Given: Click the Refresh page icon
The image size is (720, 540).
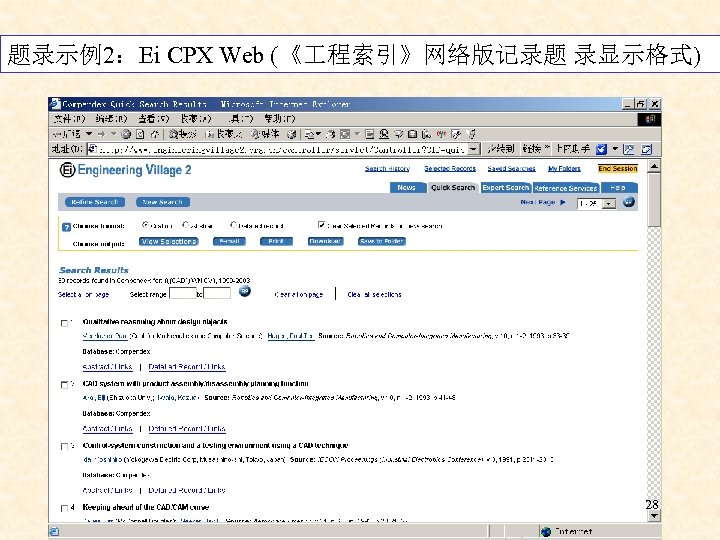Looking at the screenshot, I should [x=140, y=134].
